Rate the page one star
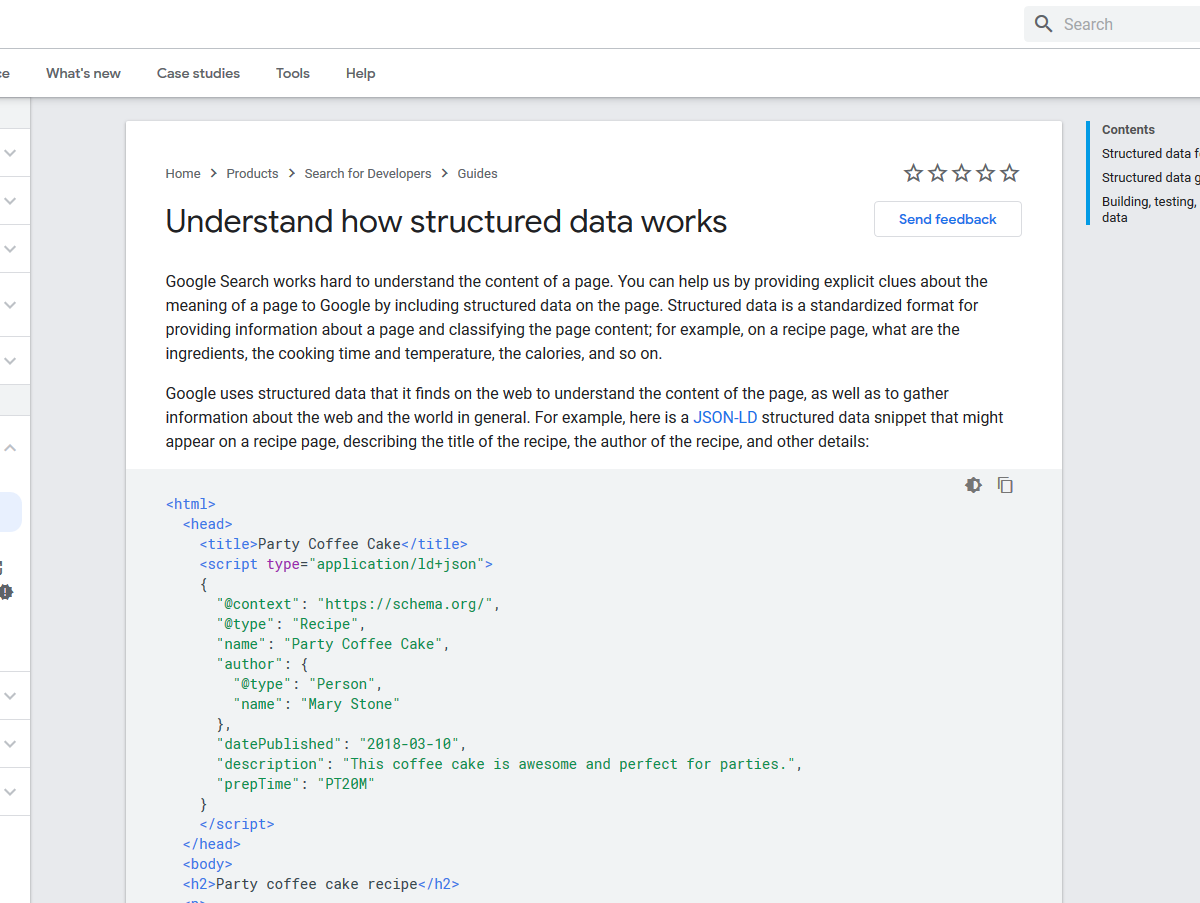Image resolution: width=1200 pixels, height=903 pixels. point(913,173)
